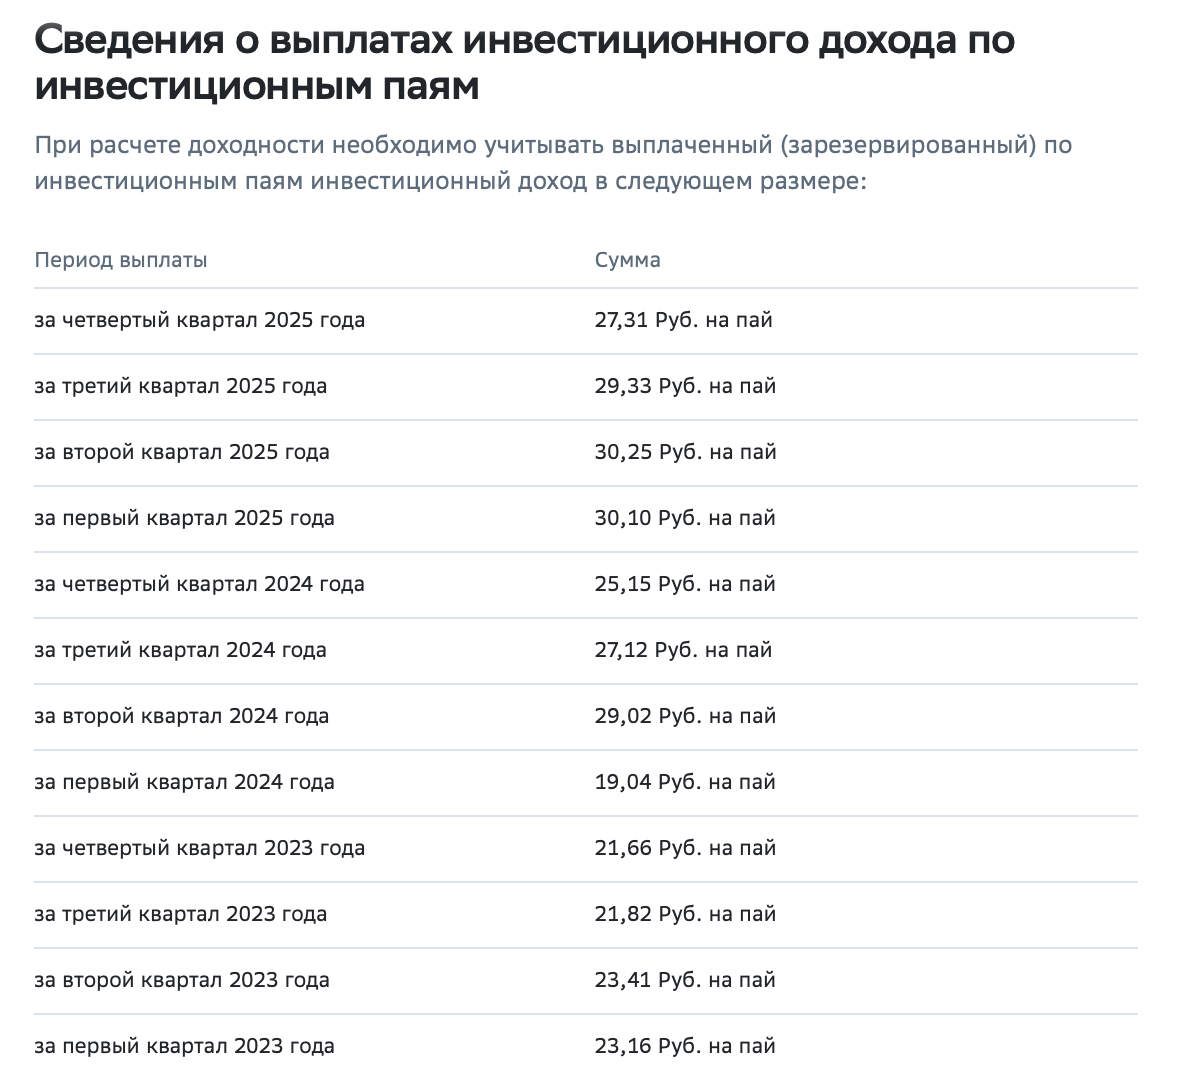Click the 23,16 Руб. на пай amount
The image size is (1178, 1076).
(x=685, y=1046)
